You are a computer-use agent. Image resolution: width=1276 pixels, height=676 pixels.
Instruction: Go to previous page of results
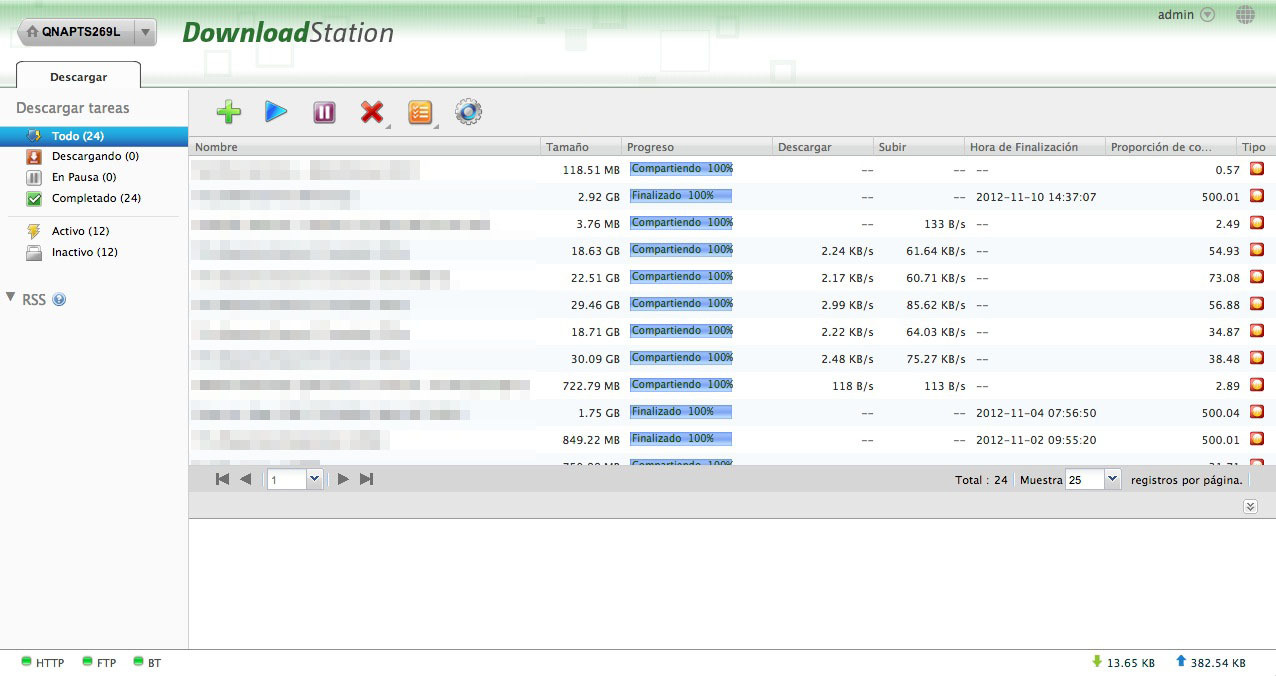point(246,480)
